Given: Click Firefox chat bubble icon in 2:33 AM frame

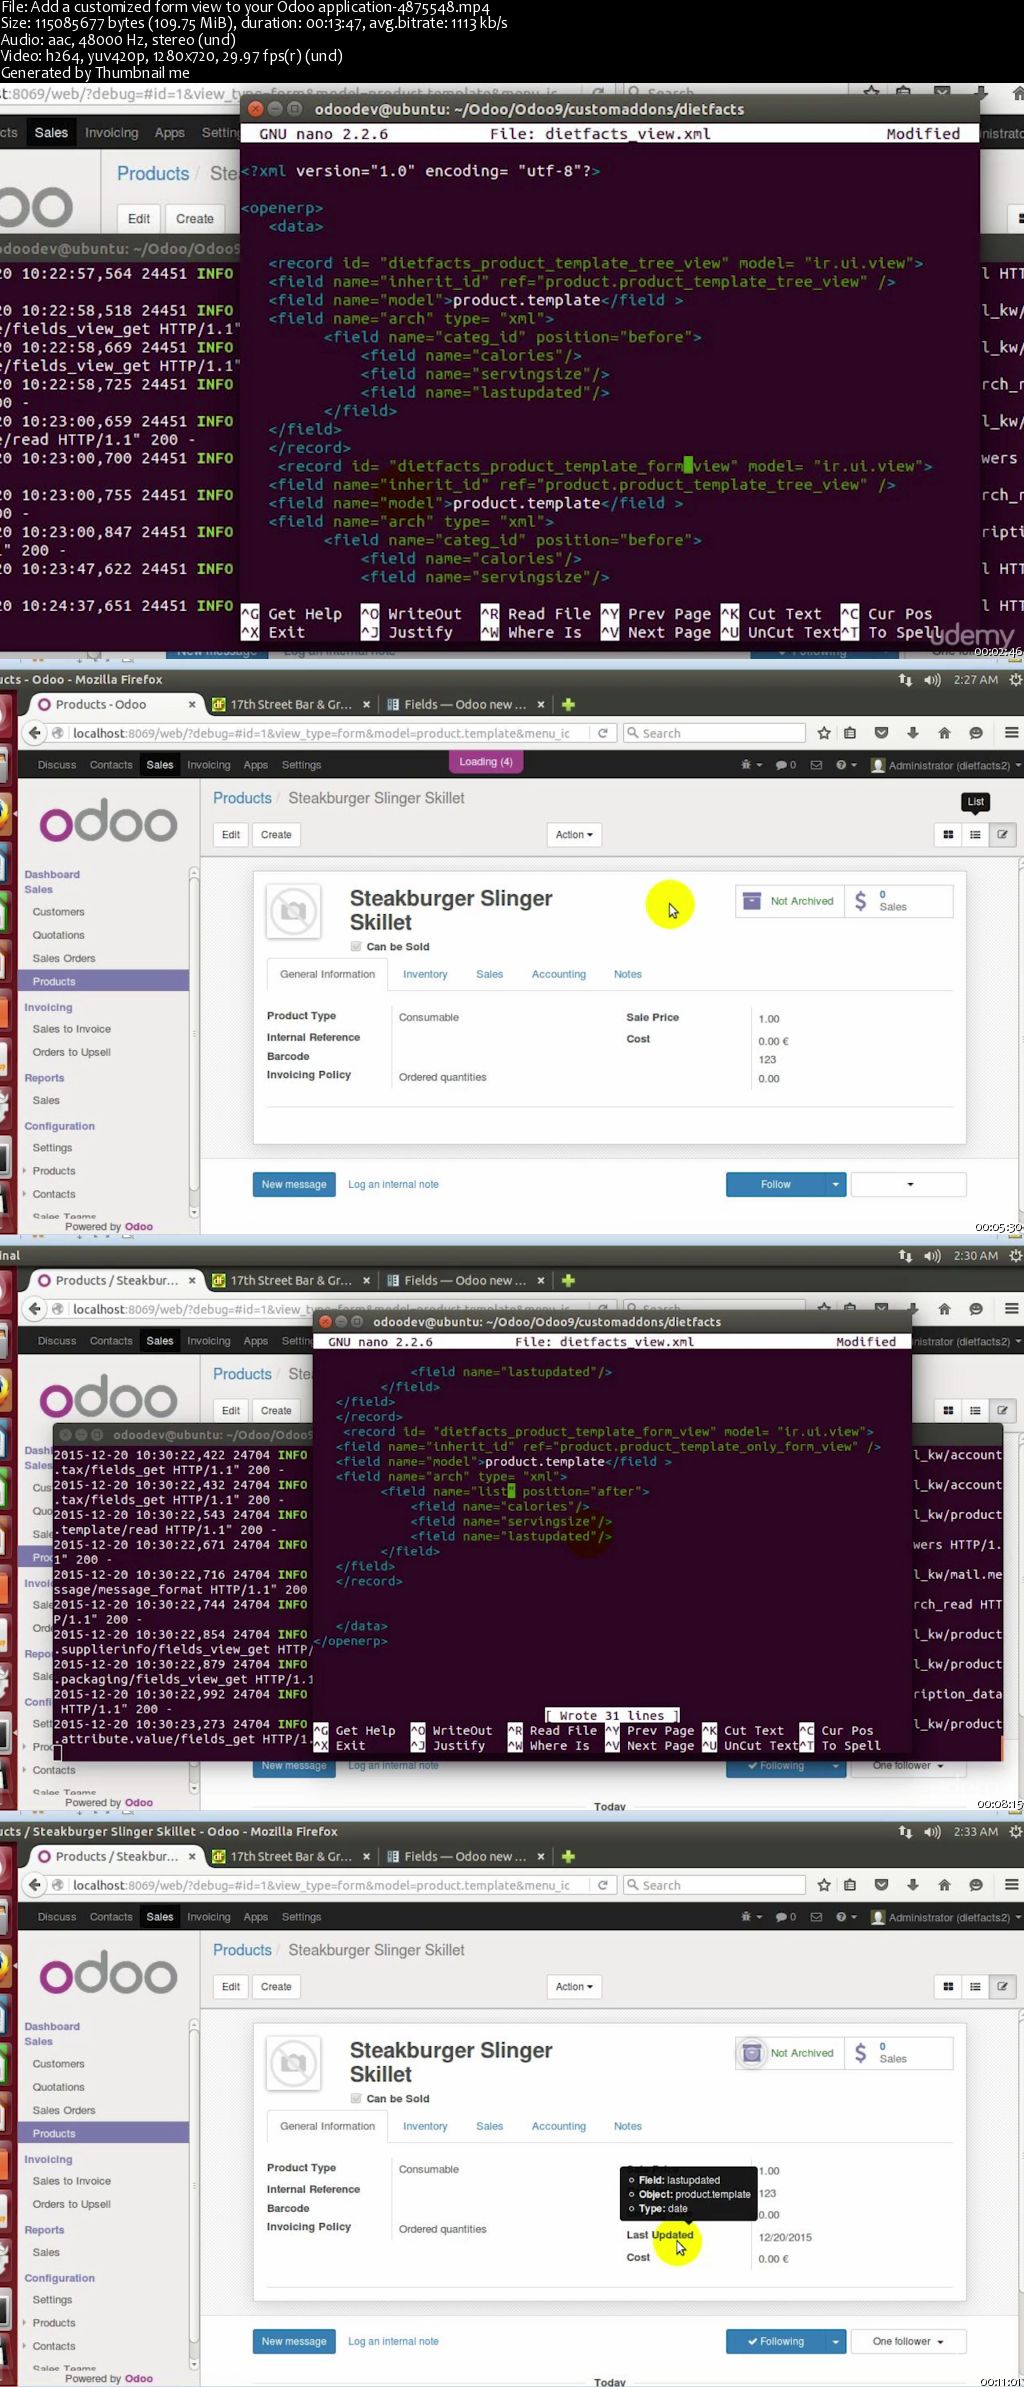Looking at the screenshot, I should pyautogui.click(x=976, y=1885).
